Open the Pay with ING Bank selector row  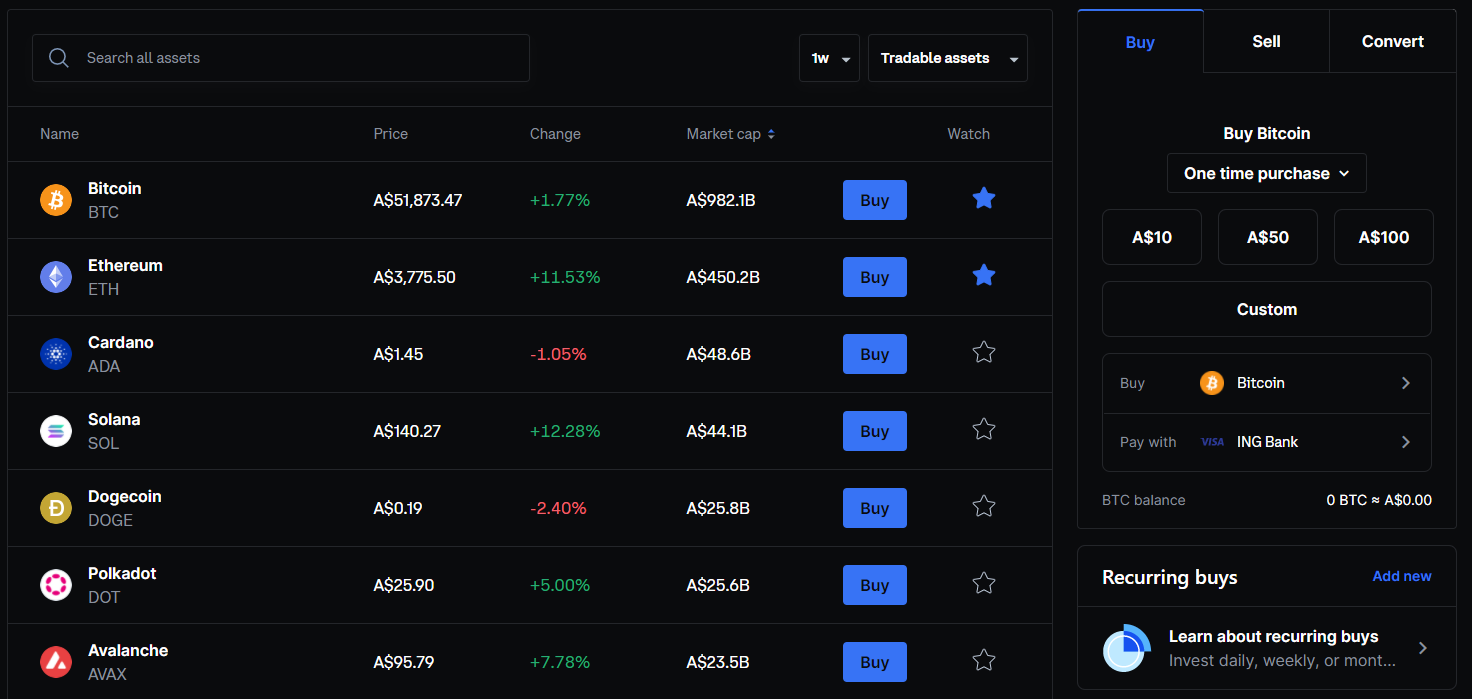click(x=1267, y=442)
